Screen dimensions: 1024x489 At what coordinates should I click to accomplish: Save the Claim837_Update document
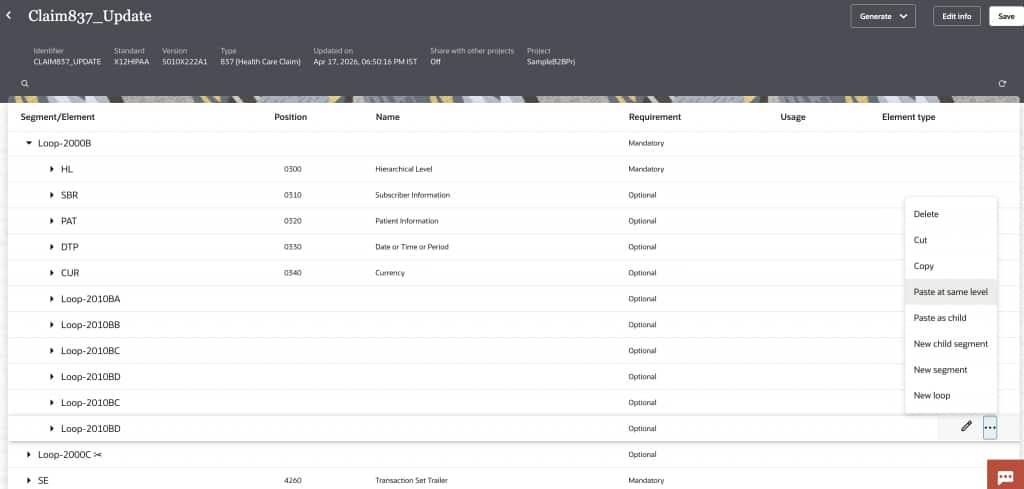pos(1006,16)
